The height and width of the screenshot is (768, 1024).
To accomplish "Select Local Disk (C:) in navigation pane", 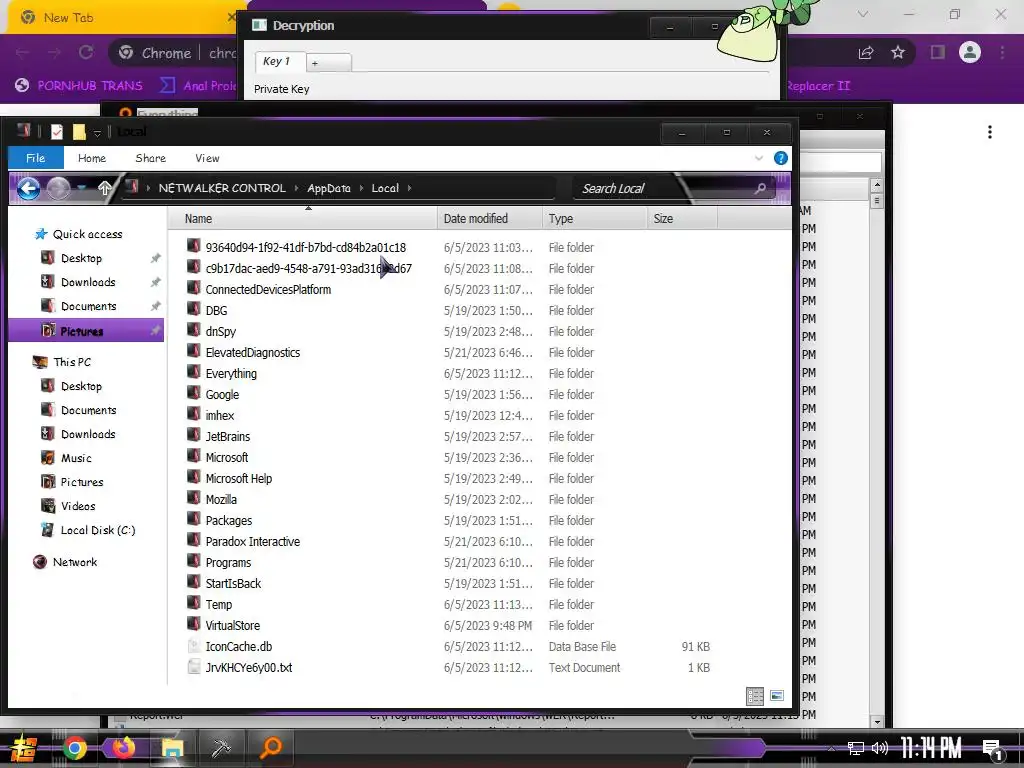I will [x=98, y=530].
